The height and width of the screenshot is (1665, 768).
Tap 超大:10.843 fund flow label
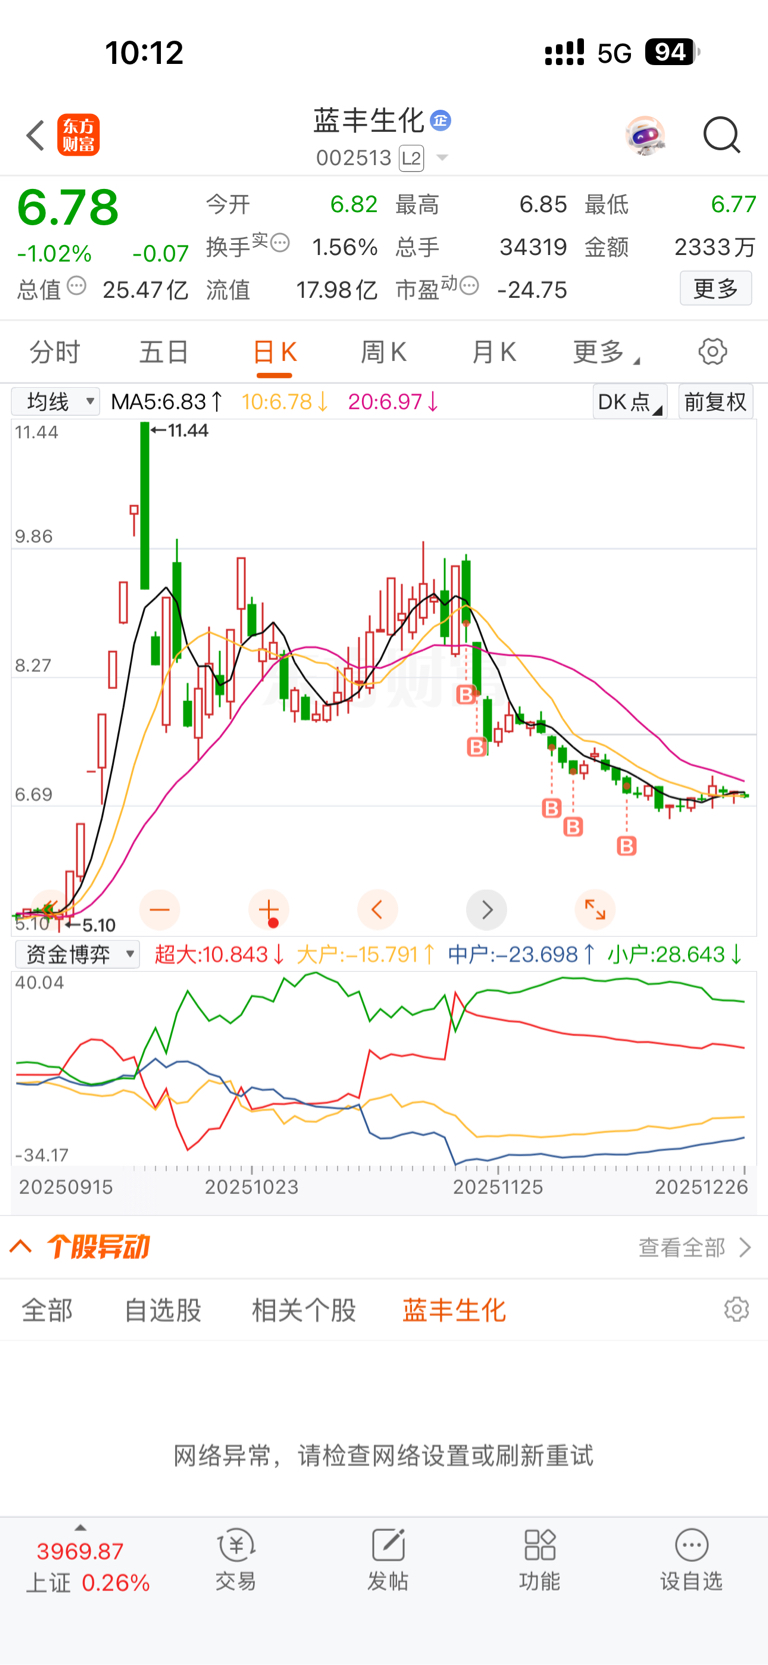(x=219, y=954)
